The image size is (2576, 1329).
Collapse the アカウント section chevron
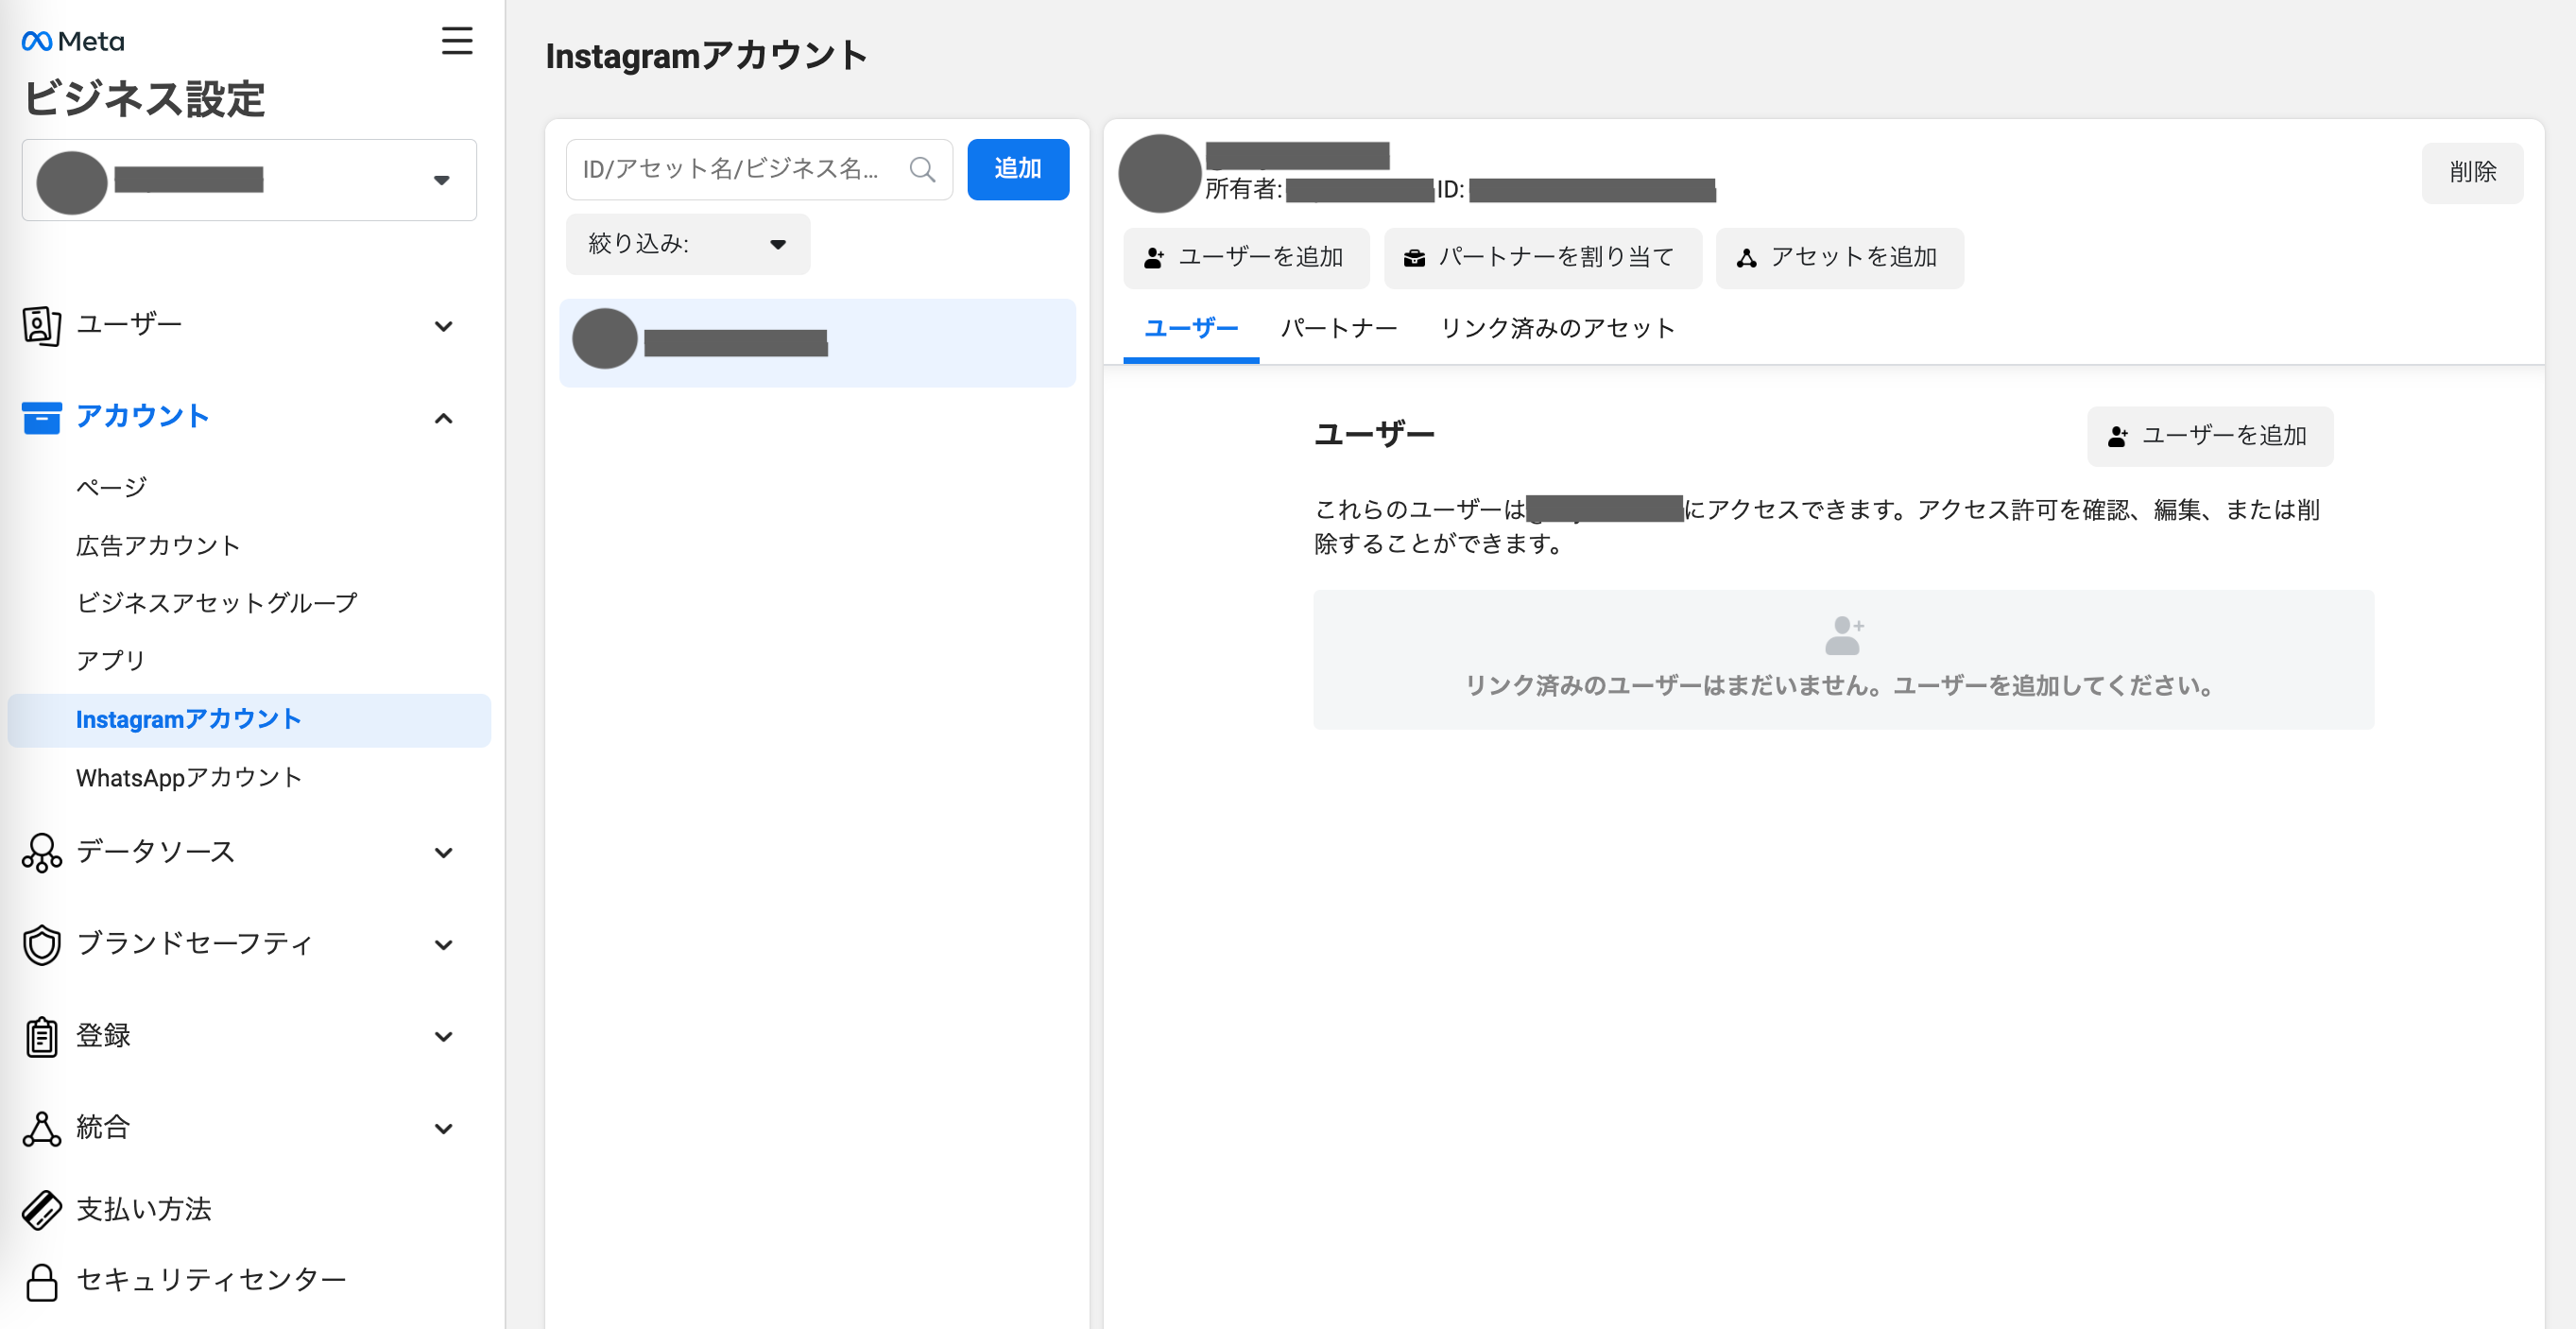(444, 418)
